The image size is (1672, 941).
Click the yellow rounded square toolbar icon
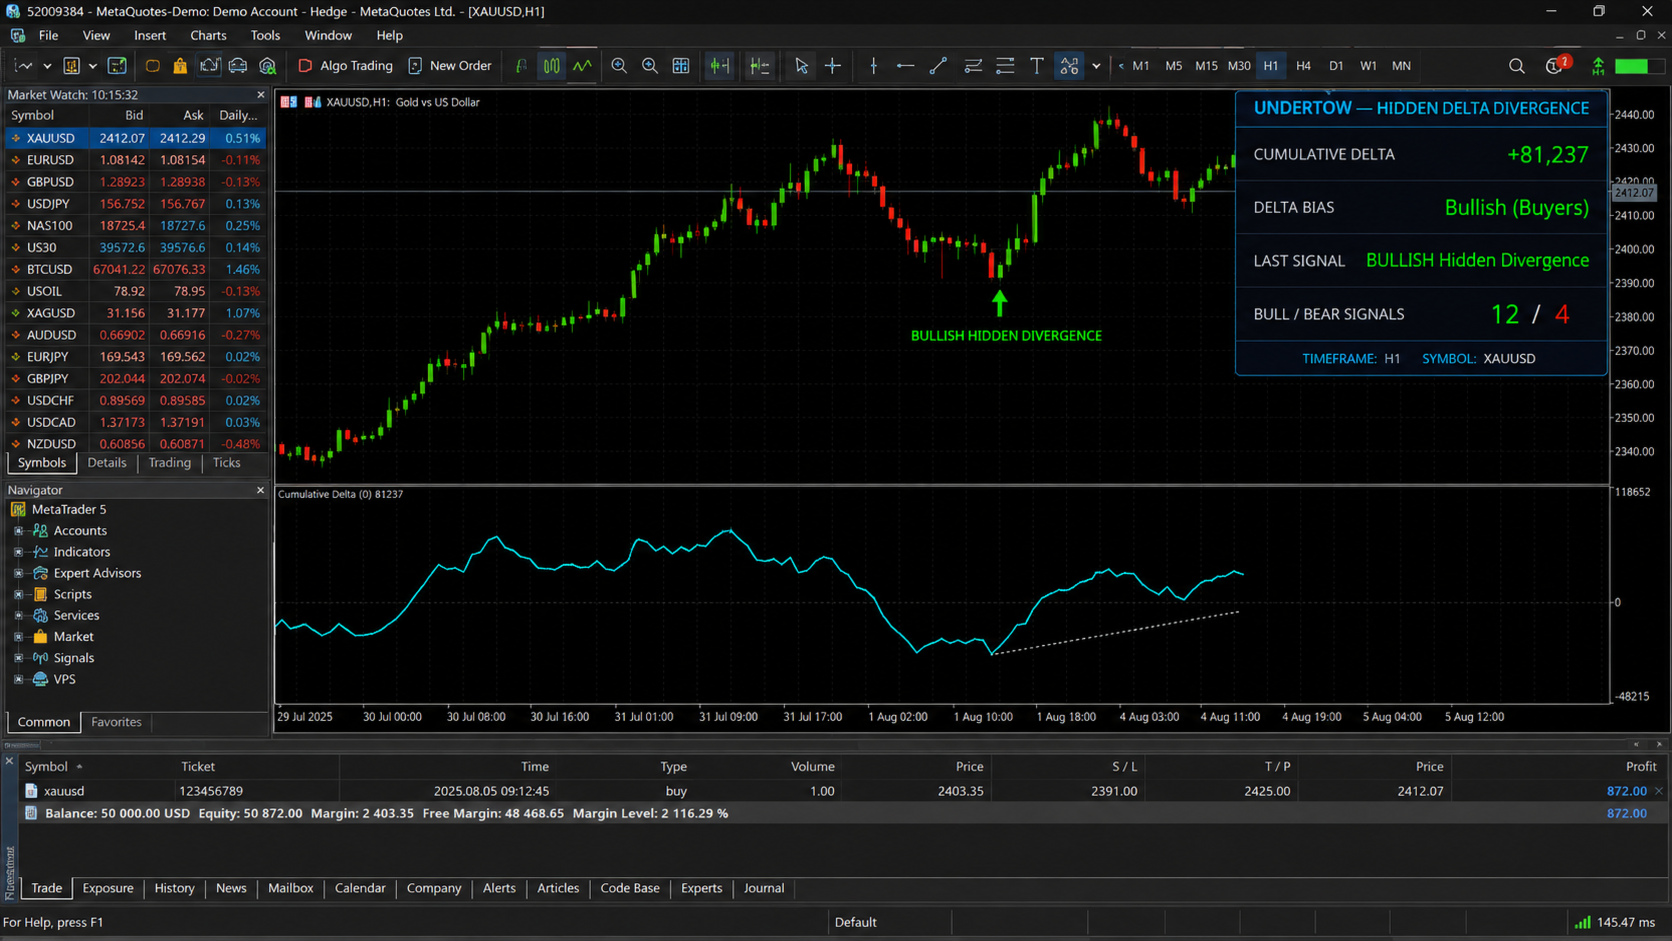(152, 66)
